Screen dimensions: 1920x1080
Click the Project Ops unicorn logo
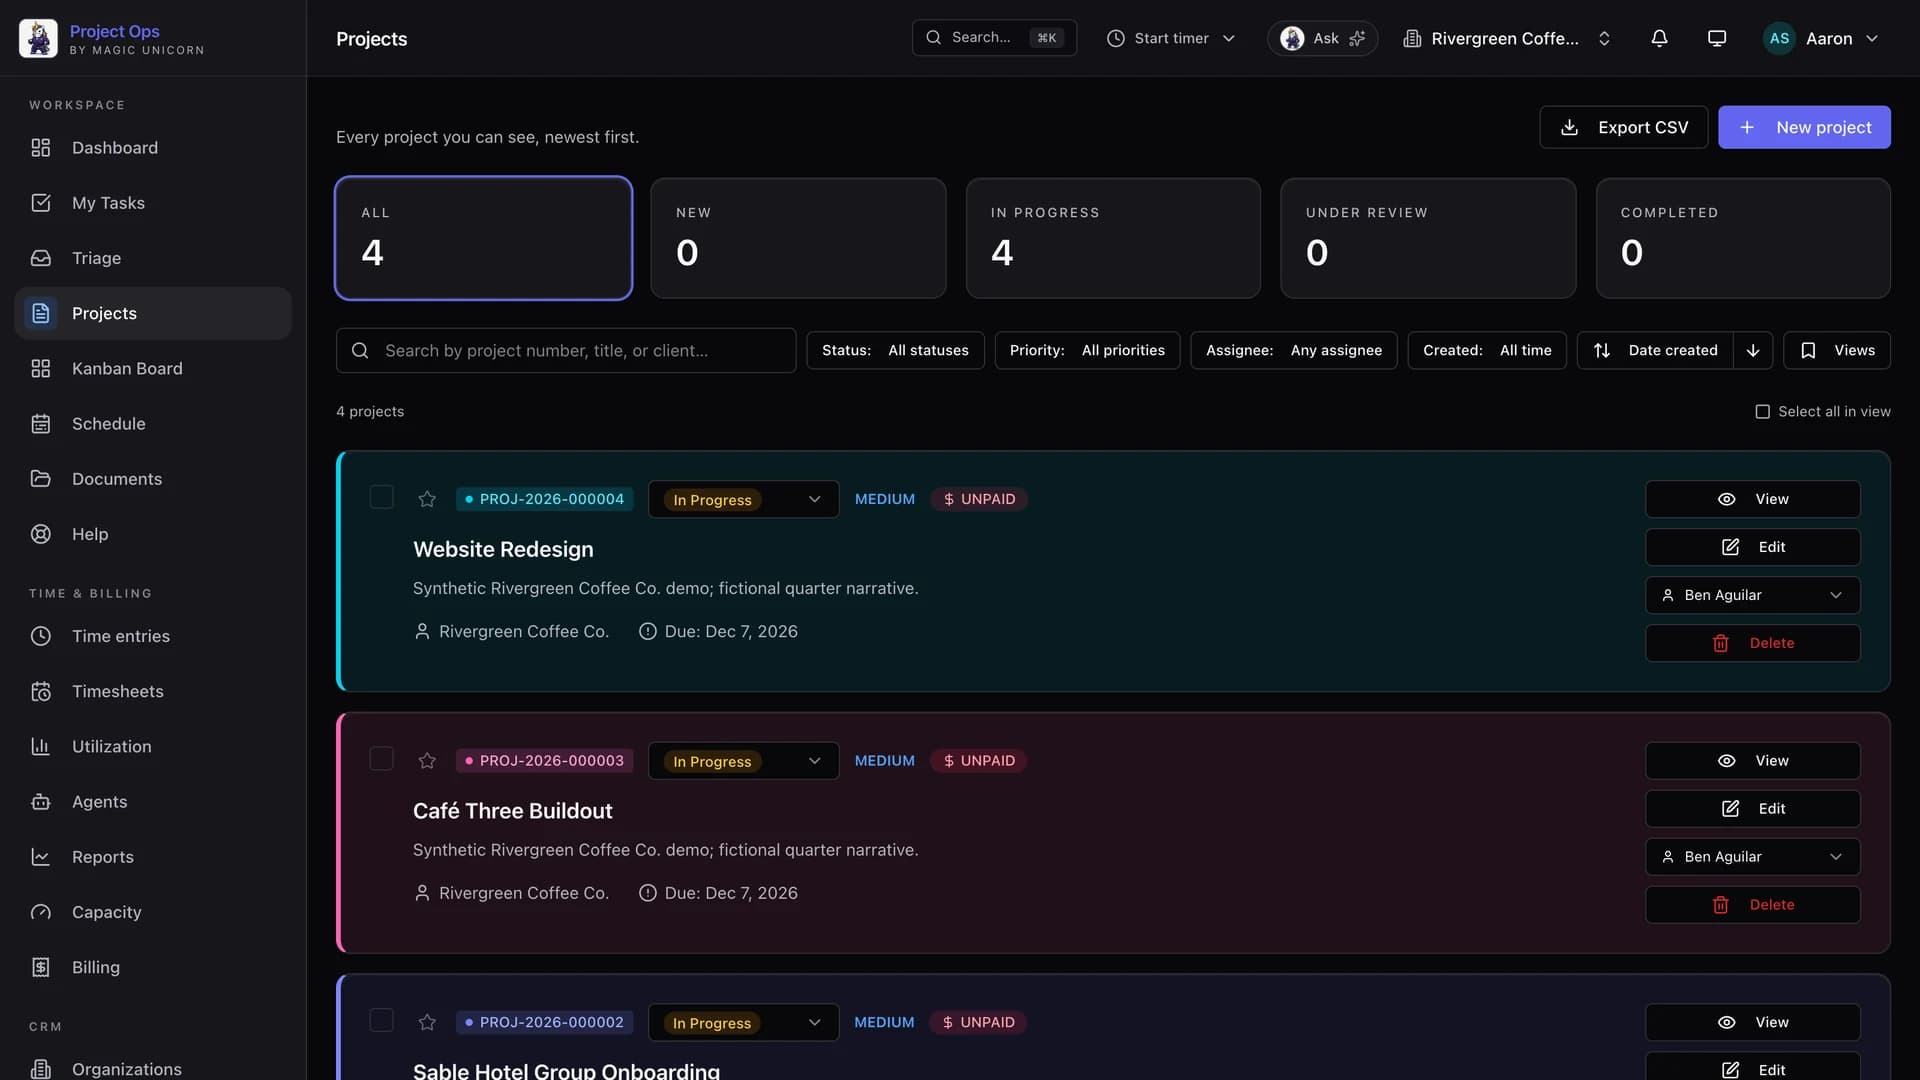point(38,38)
